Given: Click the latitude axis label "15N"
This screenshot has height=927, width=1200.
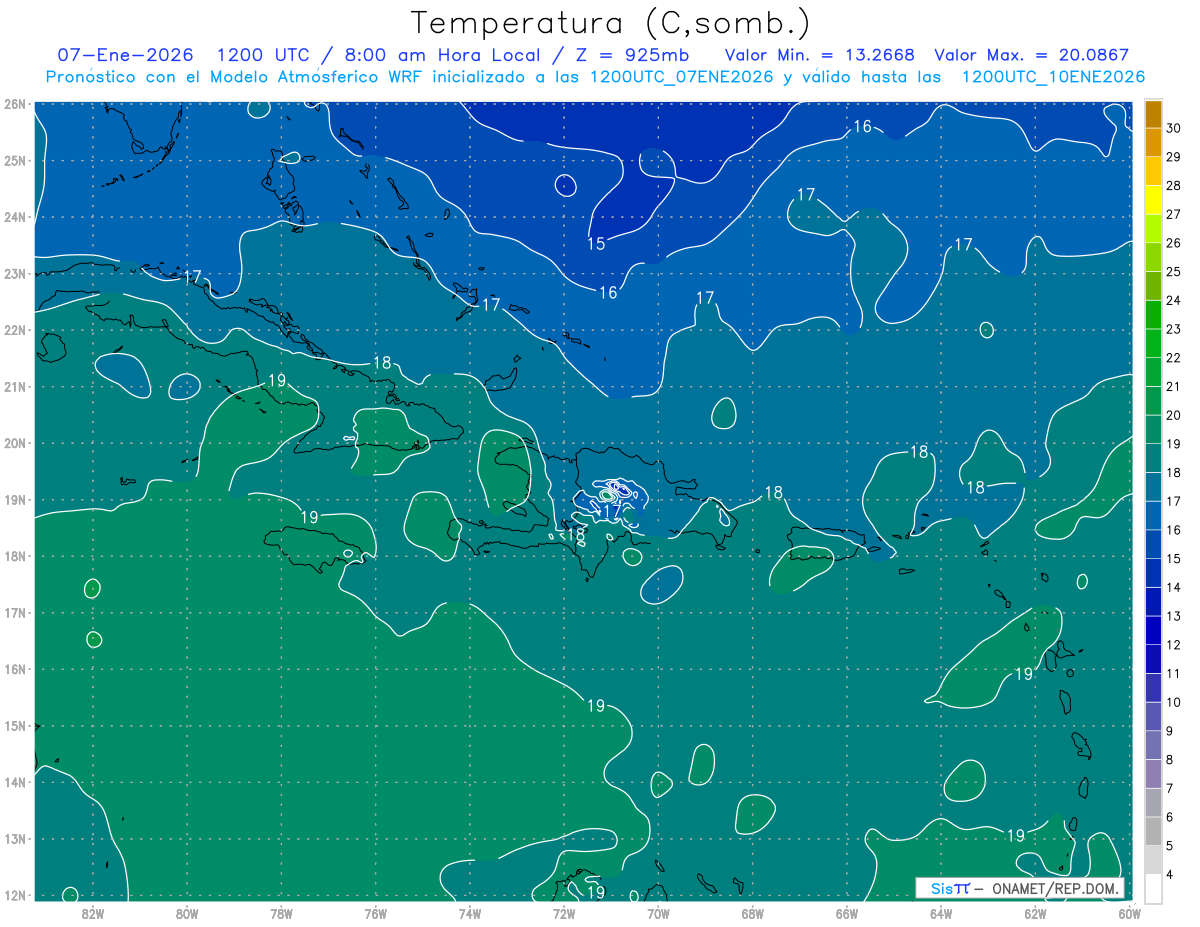Looking at the screenshot, I should click(x=15, y=726).
